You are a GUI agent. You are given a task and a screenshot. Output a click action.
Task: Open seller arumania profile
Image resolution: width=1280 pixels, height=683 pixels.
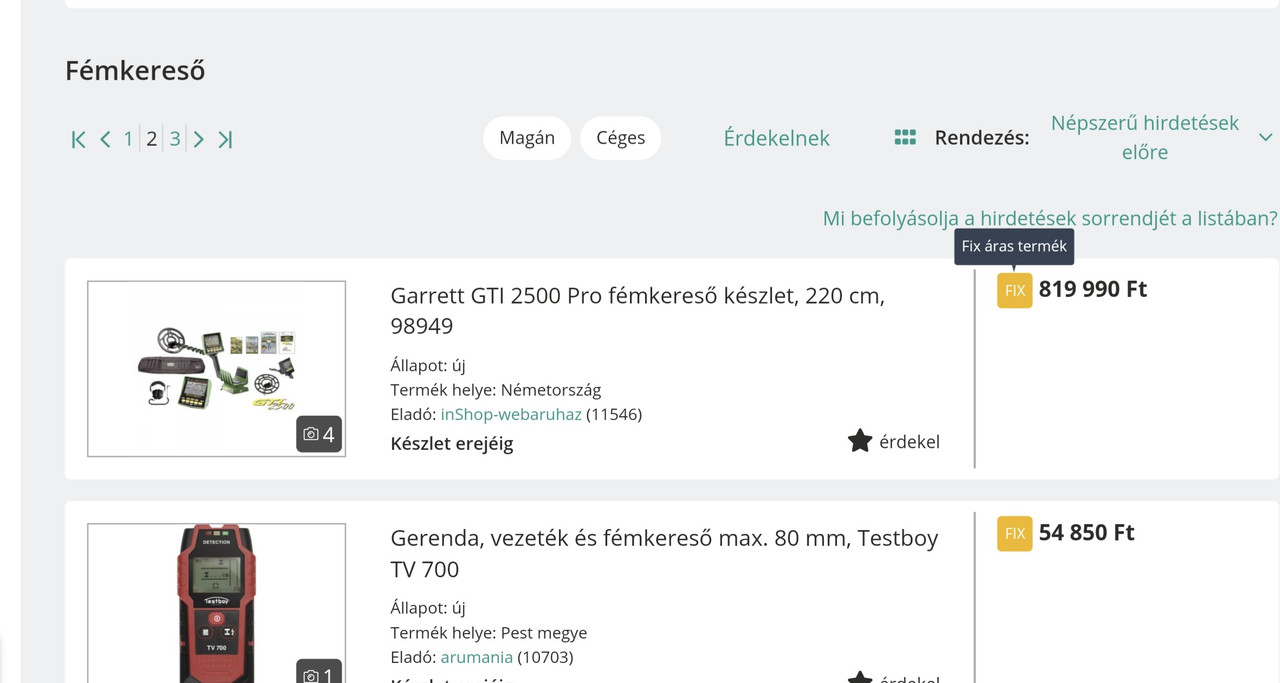tap(477, 657)
